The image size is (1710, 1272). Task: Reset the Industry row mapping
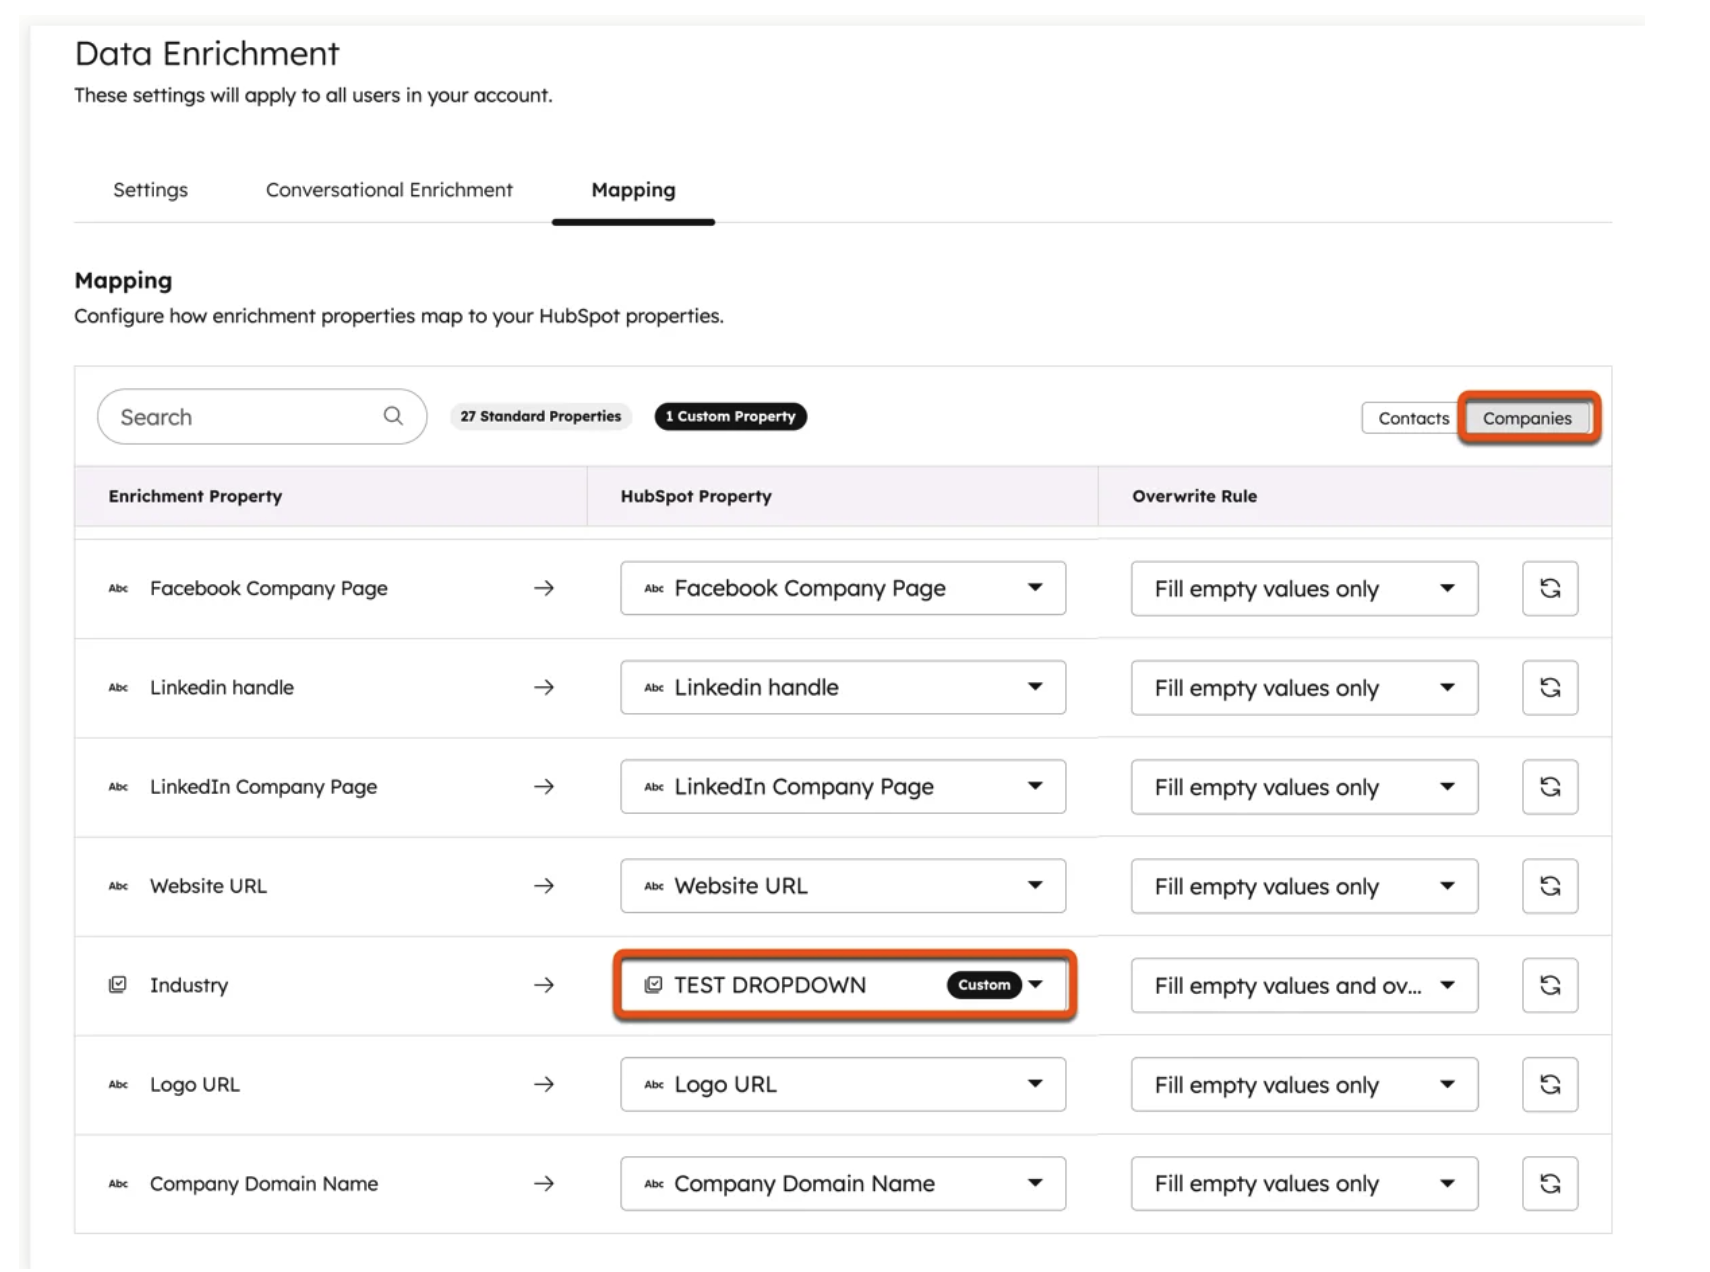click(1549, 985)
